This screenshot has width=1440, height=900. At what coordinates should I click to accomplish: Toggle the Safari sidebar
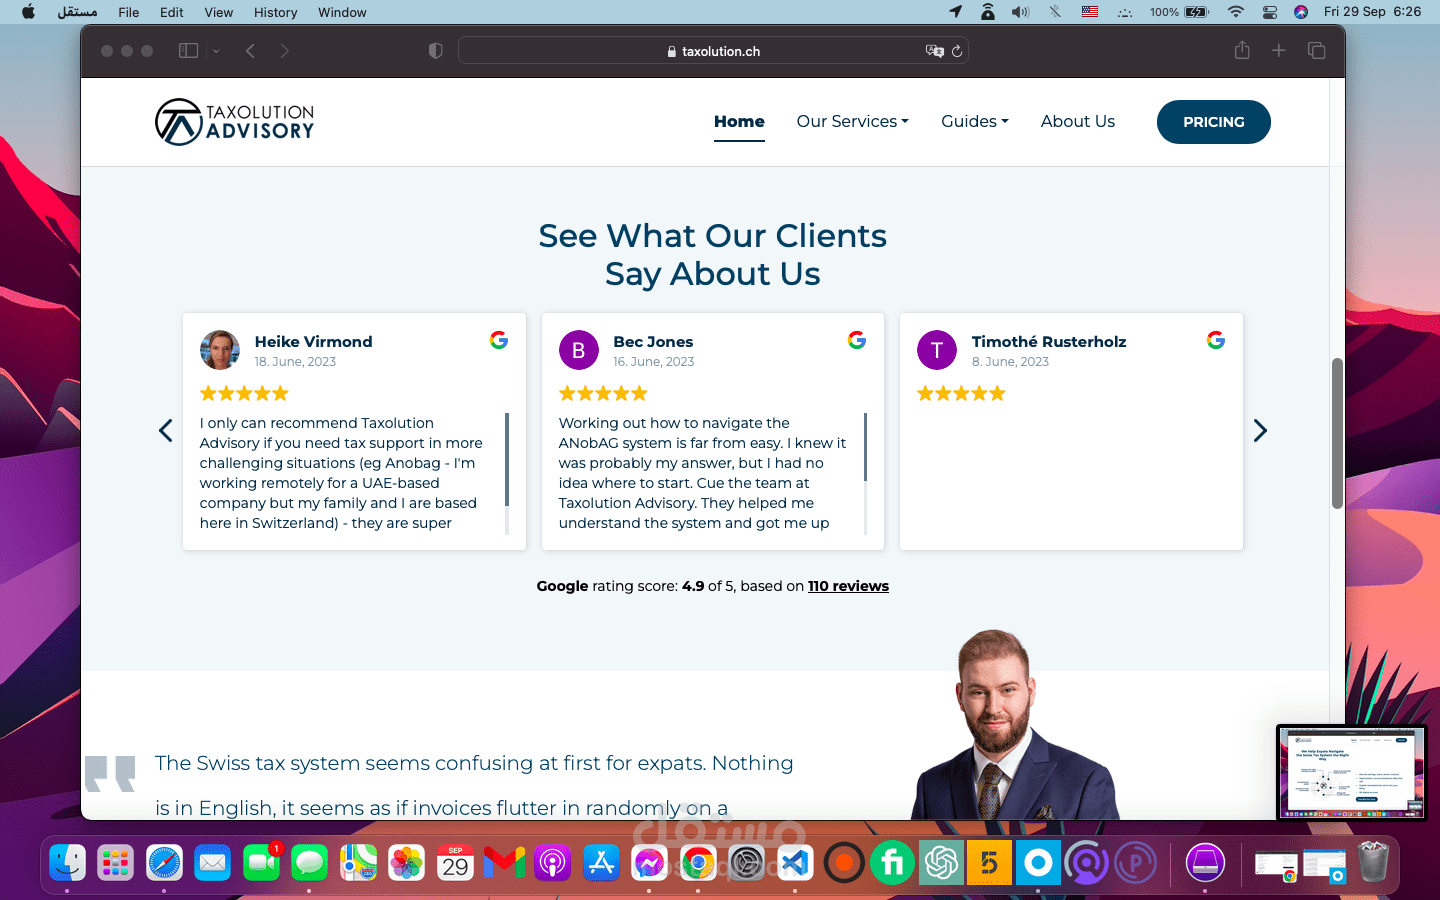pyautogui.click(x=188, y=51)
